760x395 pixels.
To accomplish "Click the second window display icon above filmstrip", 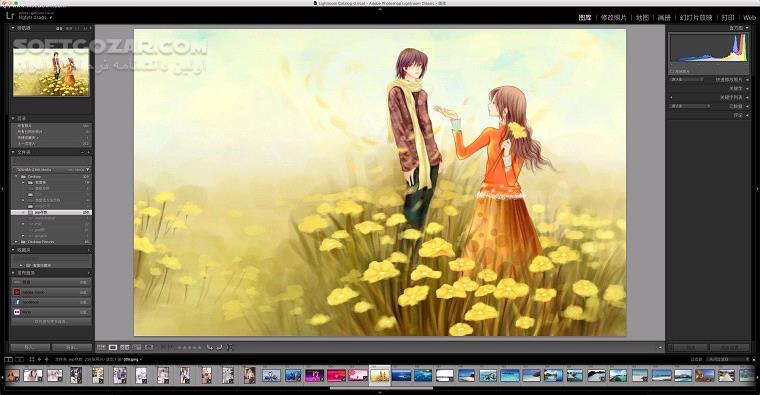I will (x=19, y=359).
